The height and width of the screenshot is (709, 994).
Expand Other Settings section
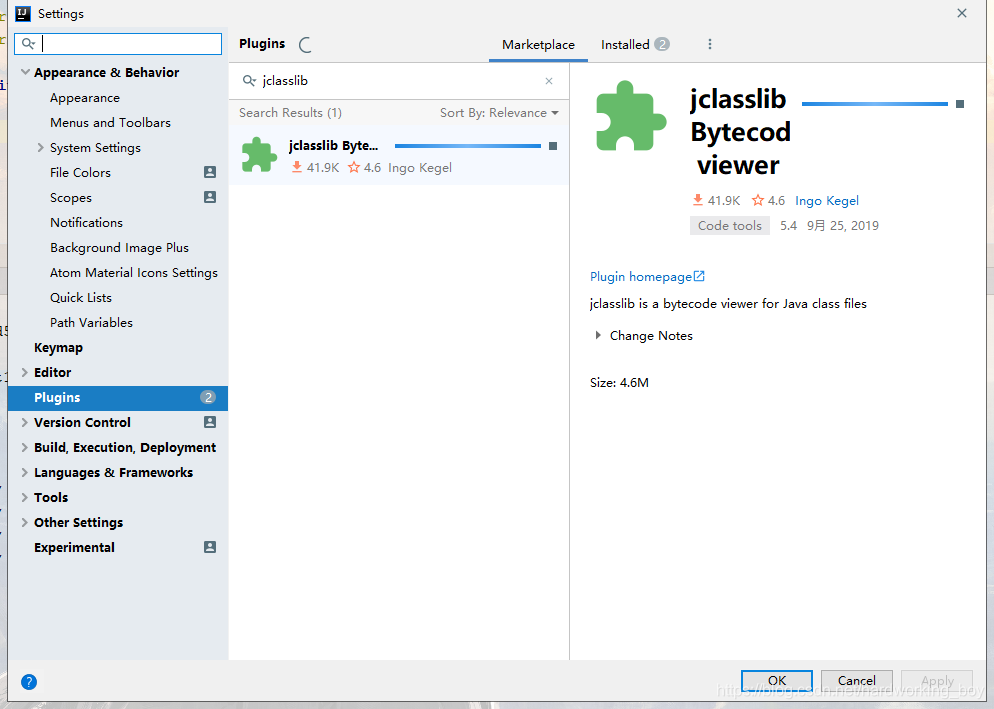[x=25, y=523]
